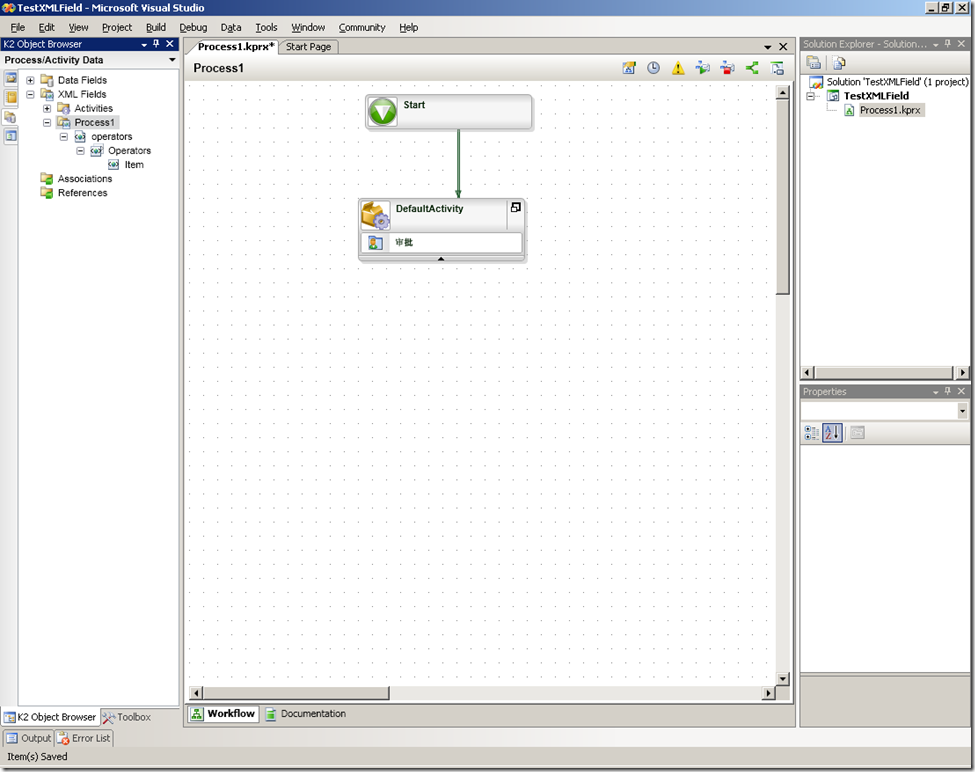The height and width of the screenshot is (772, 975).
Task: Toggle auto-hide pin on Solution Explorer
Action: (948, 44)
